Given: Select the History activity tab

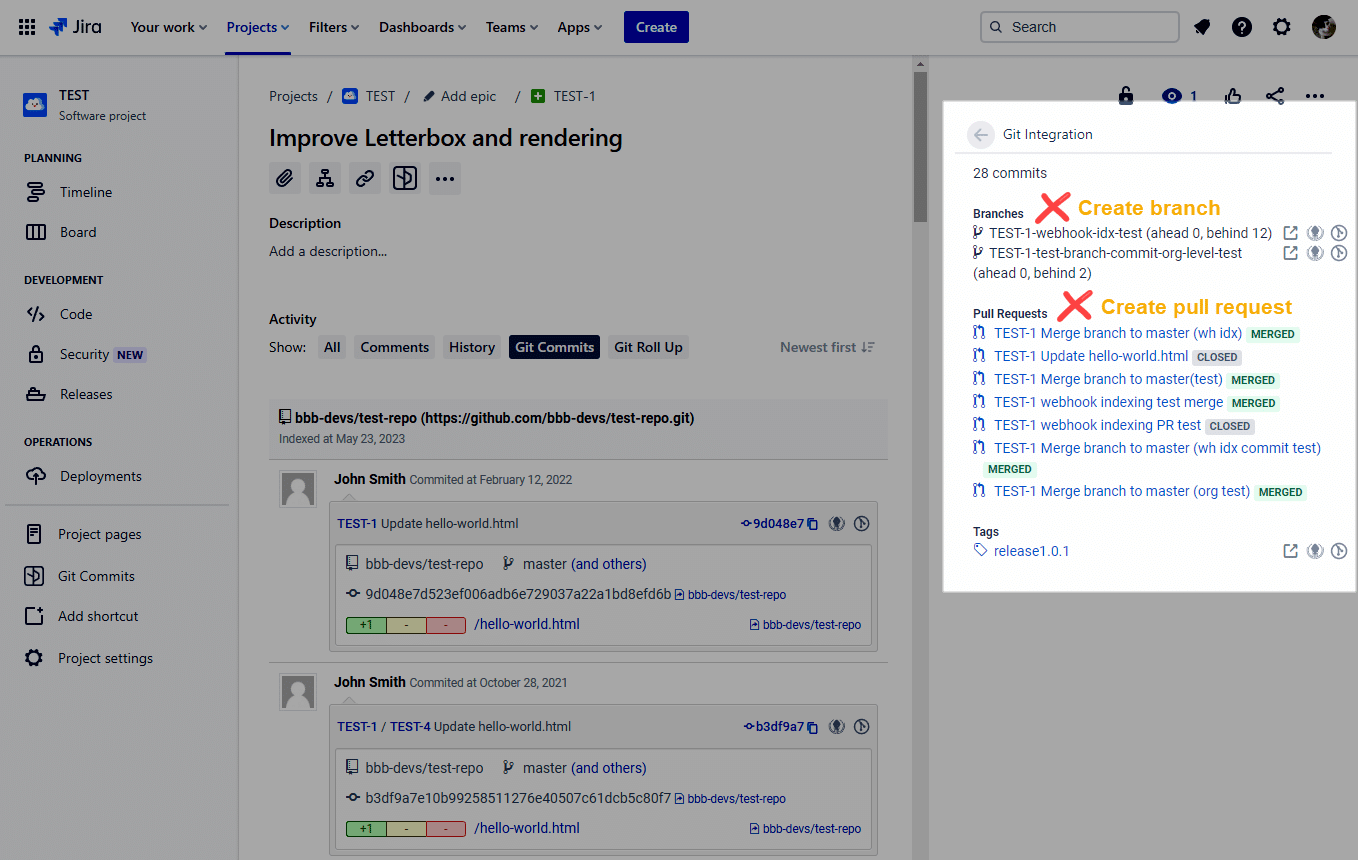Looking at the screenshot, I should [x=472, y=347].
